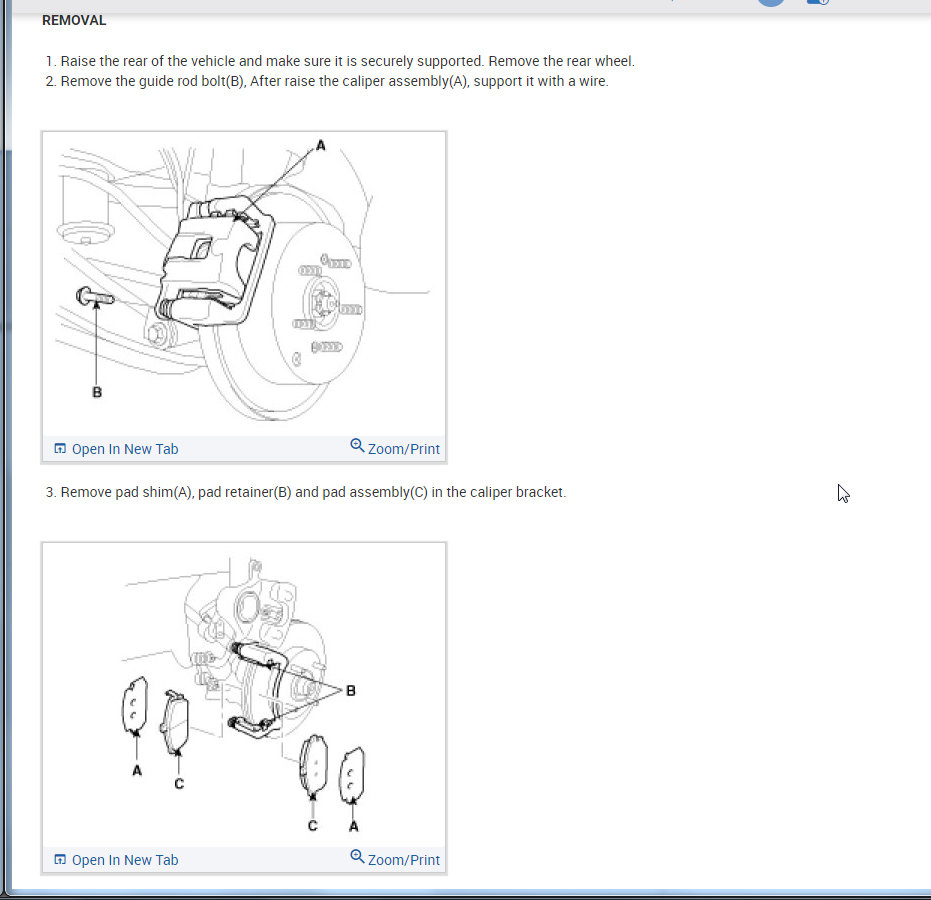The width and height of the screenshot is (931, 900).
Task: Open caliper assembly diagram in new tab
Action: pos(116,449)
